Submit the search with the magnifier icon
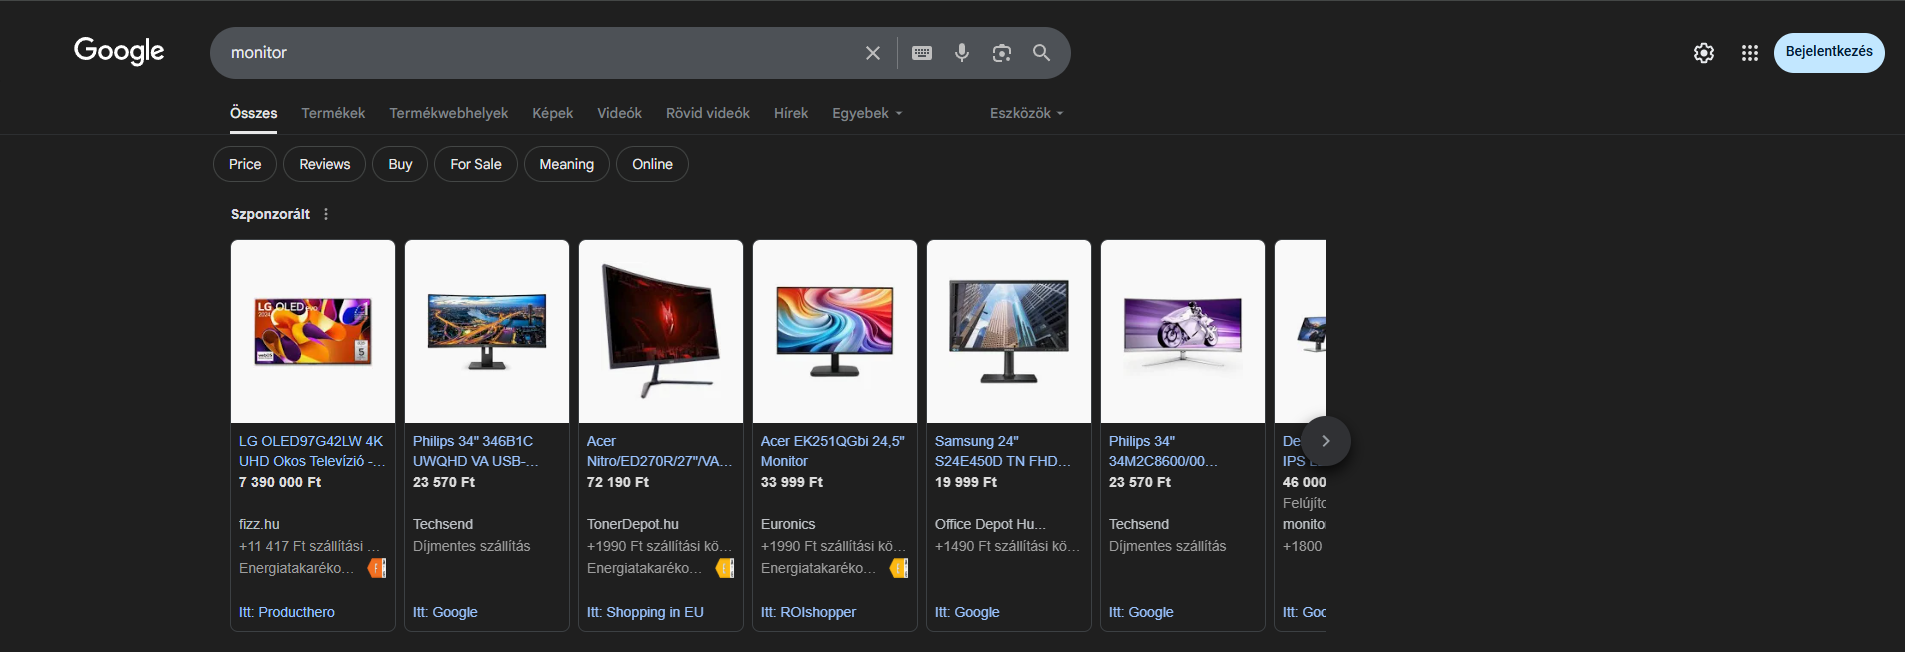The width and height of the screenshot is (1905, 652). click(x=1041, y=53)
